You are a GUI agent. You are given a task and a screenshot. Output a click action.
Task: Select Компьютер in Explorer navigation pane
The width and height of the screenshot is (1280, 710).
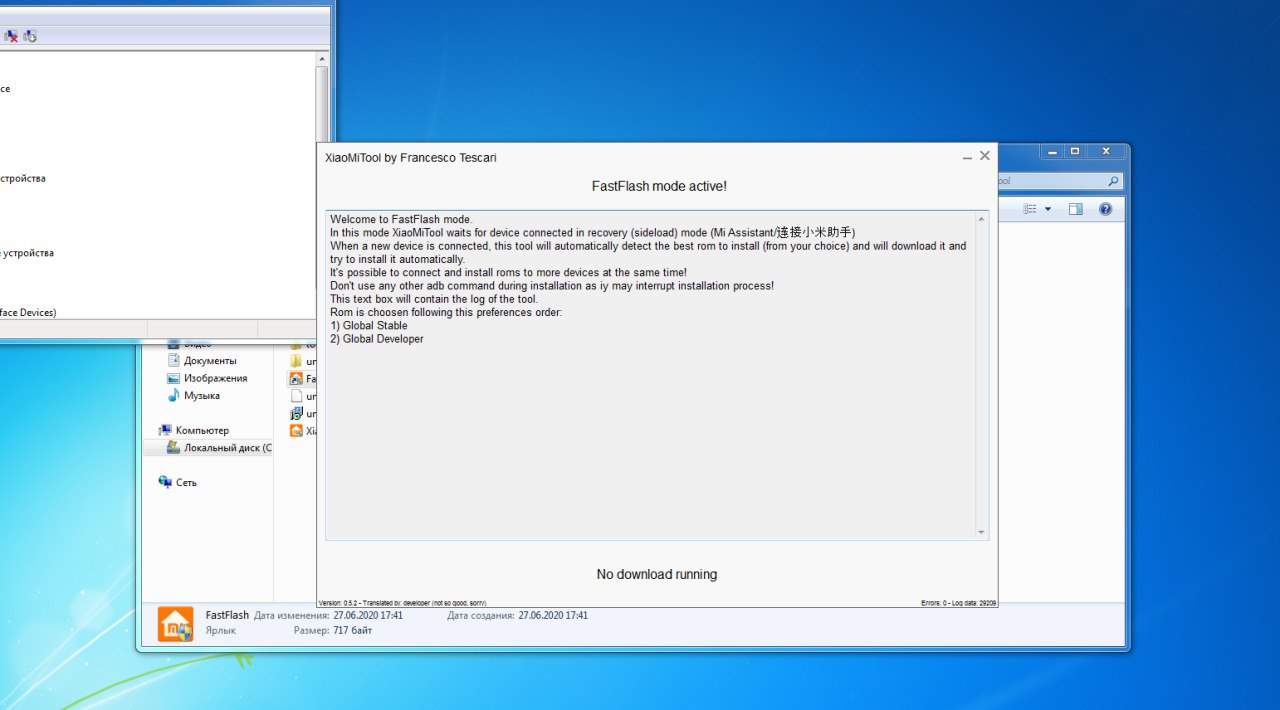202,430
